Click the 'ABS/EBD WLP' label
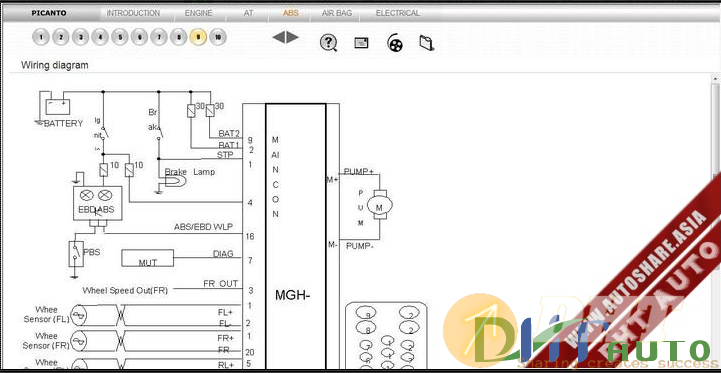Image resolution: width=721 pixels, height=373 pixels. (203, 227)
